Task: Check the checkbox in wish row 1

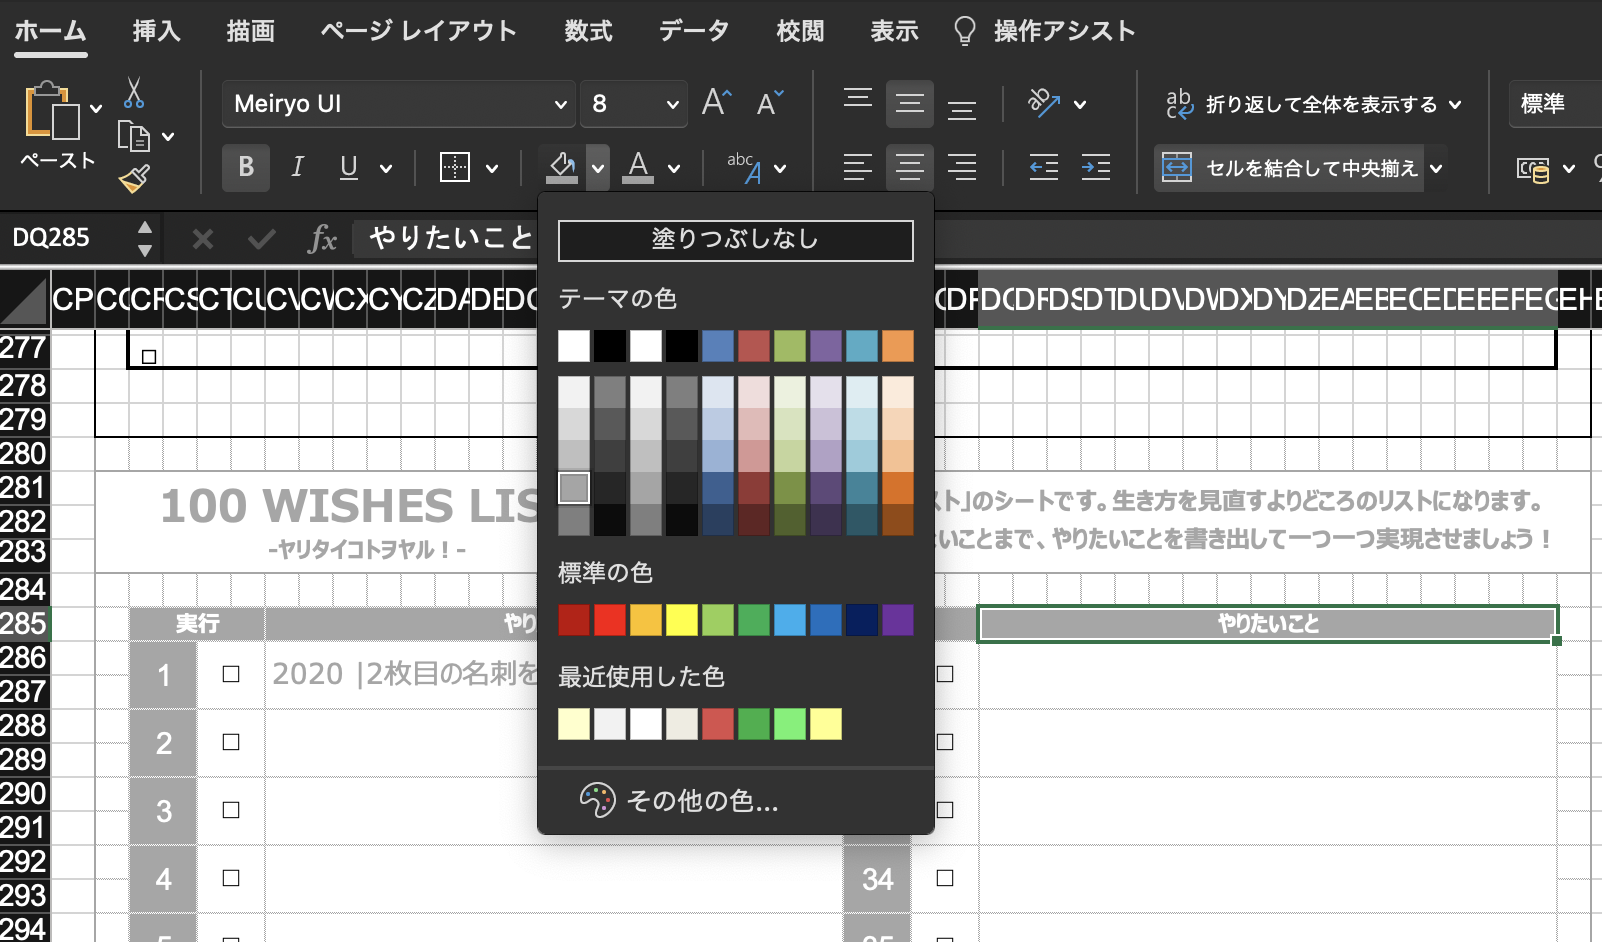Action: point(231,674)
